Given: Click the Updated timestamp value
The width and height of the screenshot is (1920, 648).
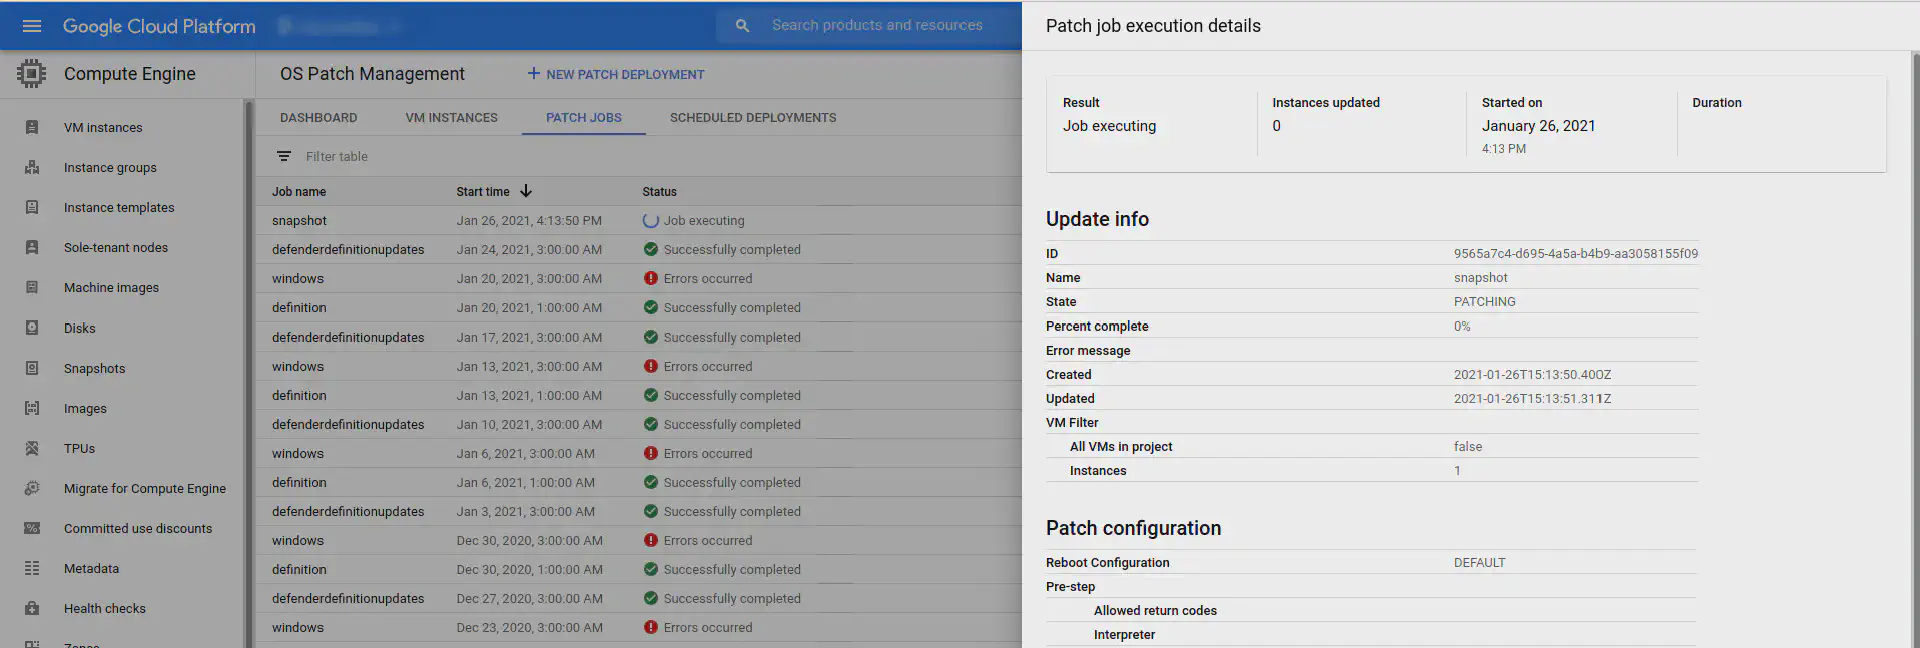Looking at the screenshot, I should coord(1532,398).
